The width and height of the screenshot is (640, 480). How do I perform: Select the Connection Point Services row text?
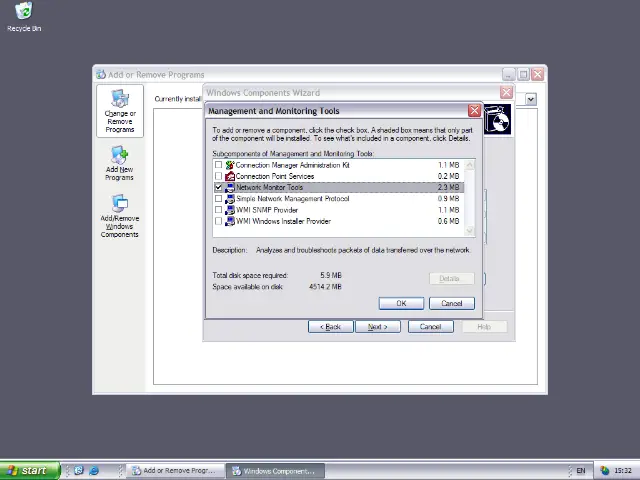[x=275, y=176]
